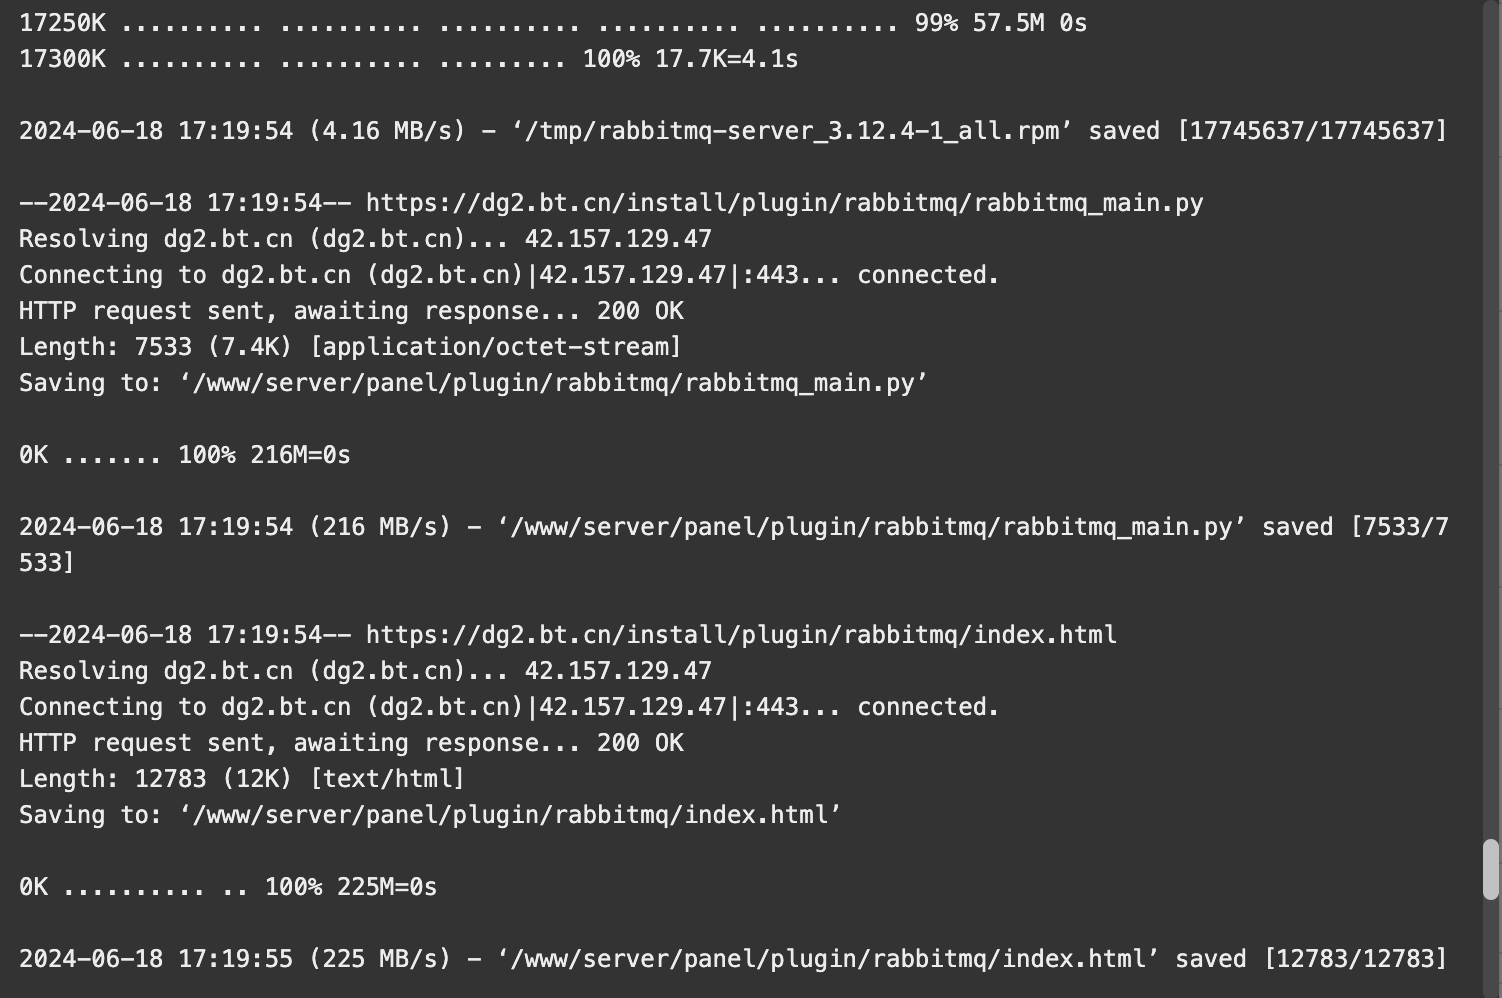
Task: Open the rabbitmq_main.py download URL
Action: point(784,203)
